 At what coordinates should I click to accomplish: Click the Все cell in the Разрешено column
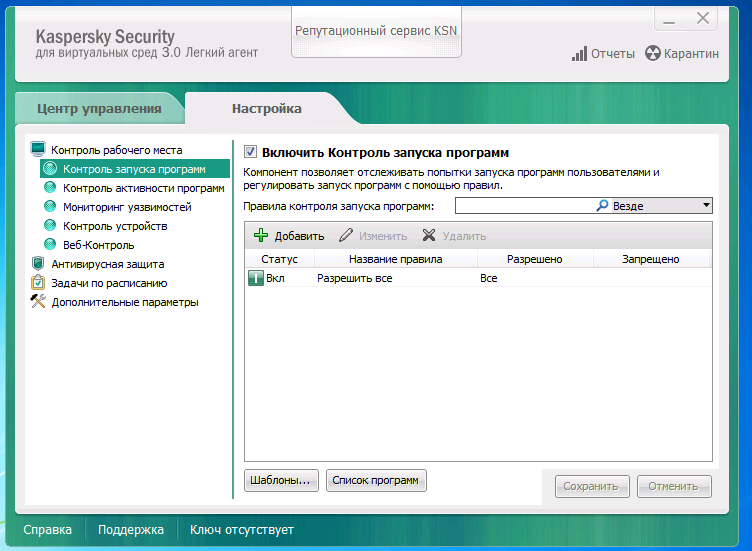[x=488, y=278]
